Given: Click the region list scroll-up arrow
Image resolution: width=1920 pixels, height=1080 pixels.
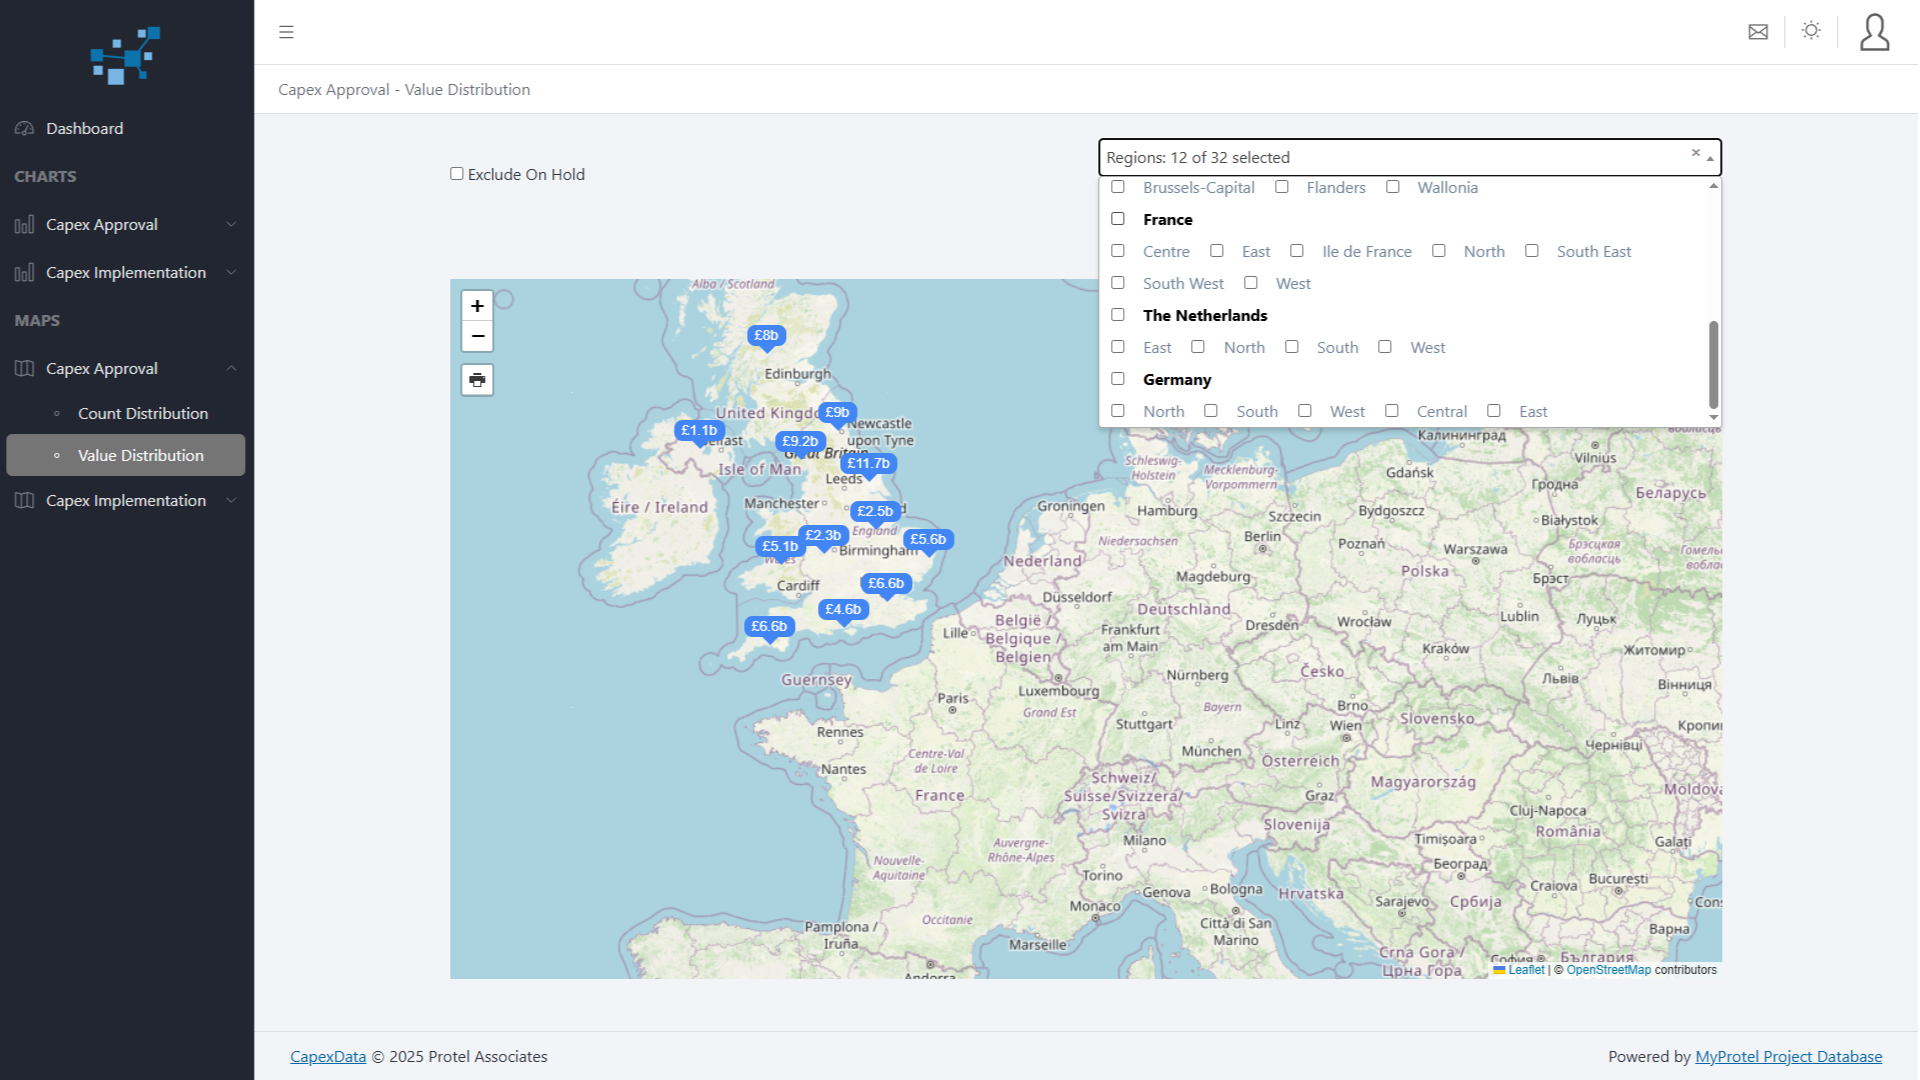Looking at the screenshot, I should coord(1713,186).
